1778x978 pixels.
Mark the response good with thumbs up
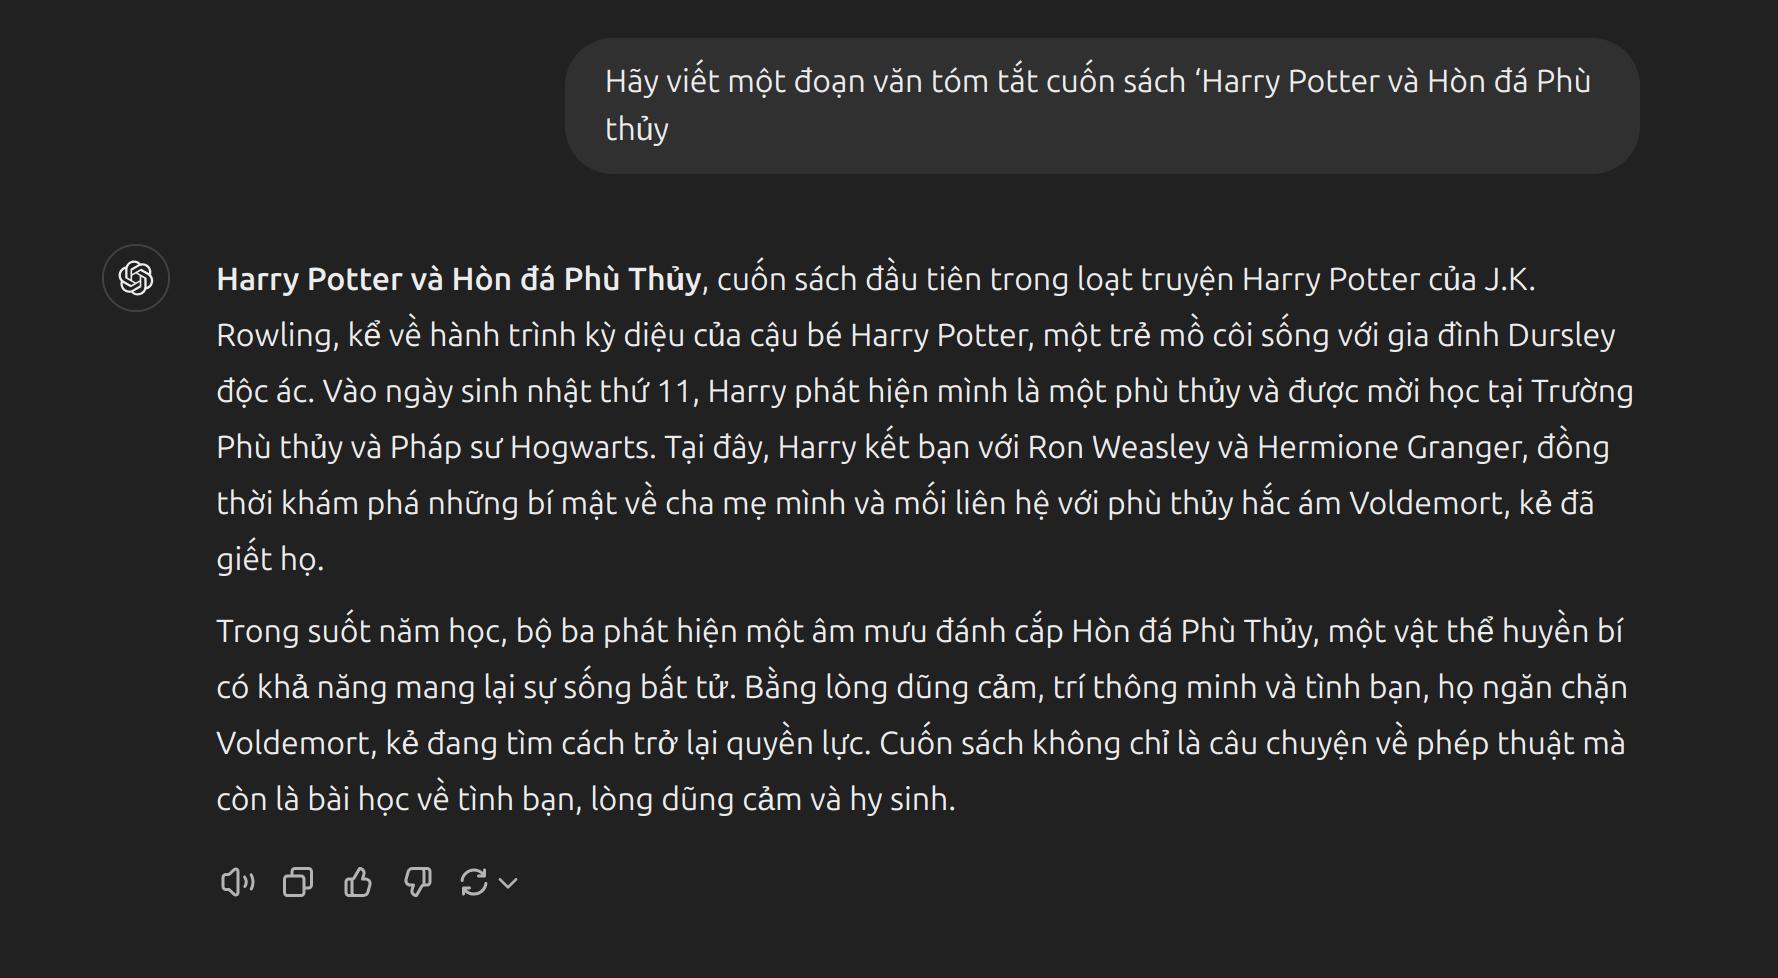(358, 882)
